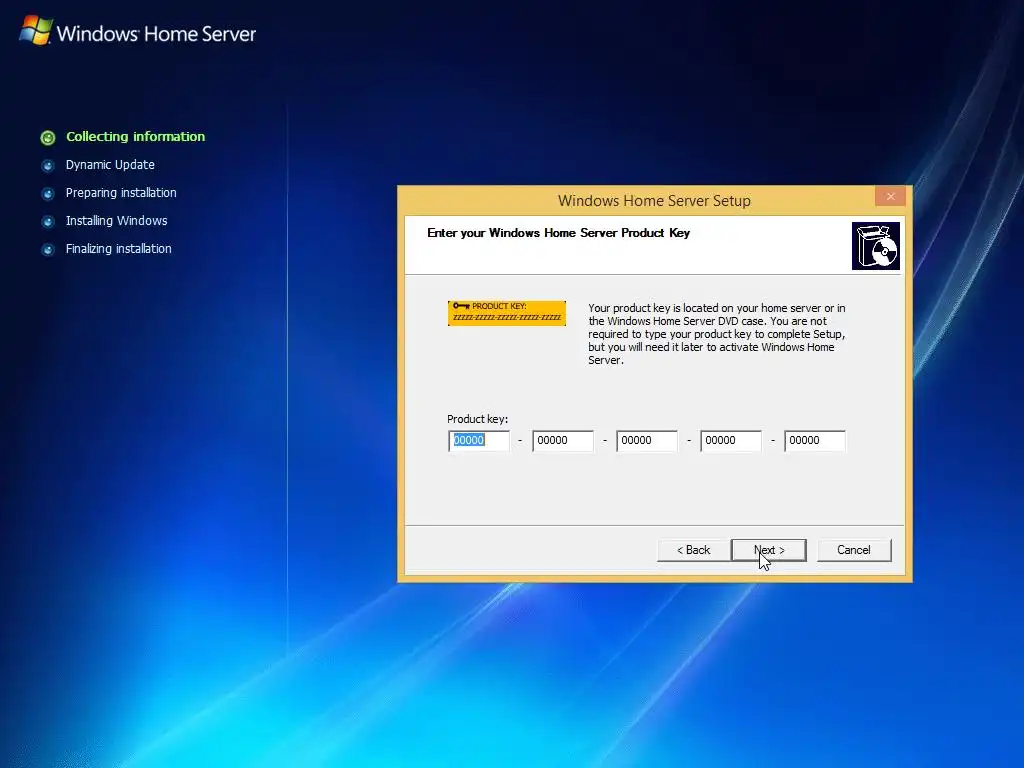Cancel the Windows Home Server Setup

point(854,550)
